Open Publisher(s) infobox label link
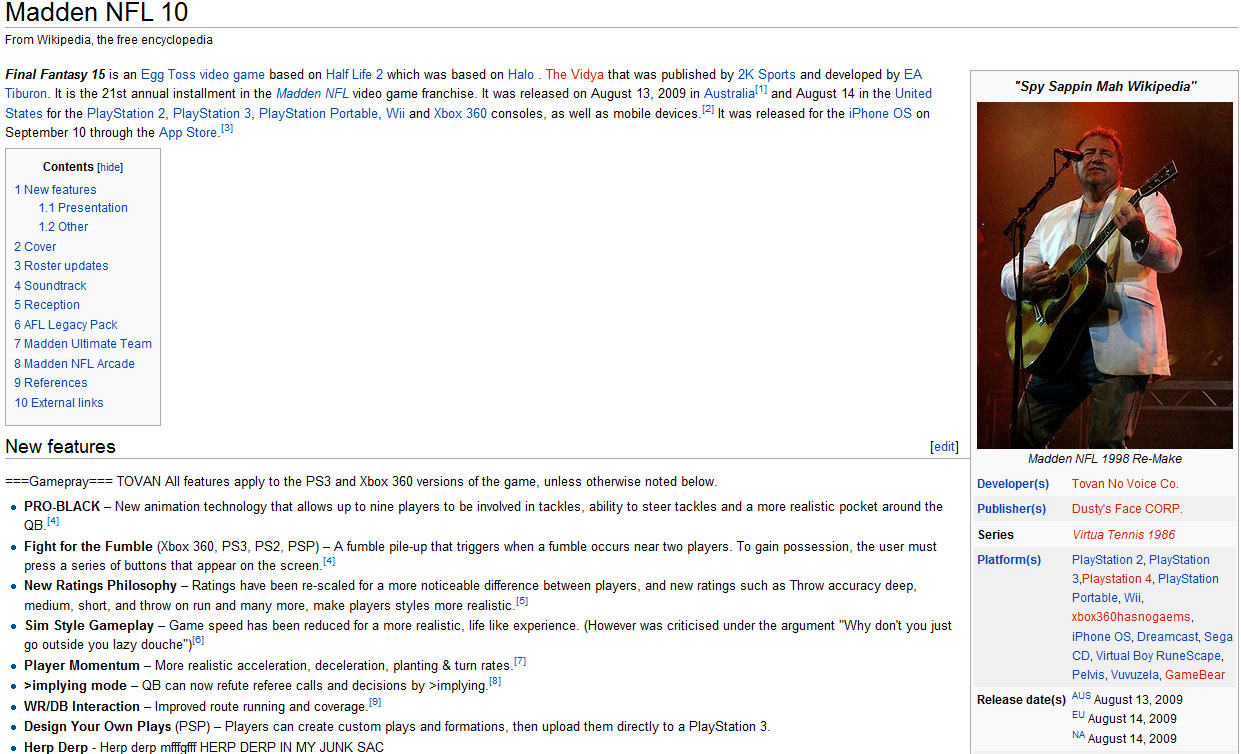Viewport: 1241px width, 754px height. tap(1011, 509)
